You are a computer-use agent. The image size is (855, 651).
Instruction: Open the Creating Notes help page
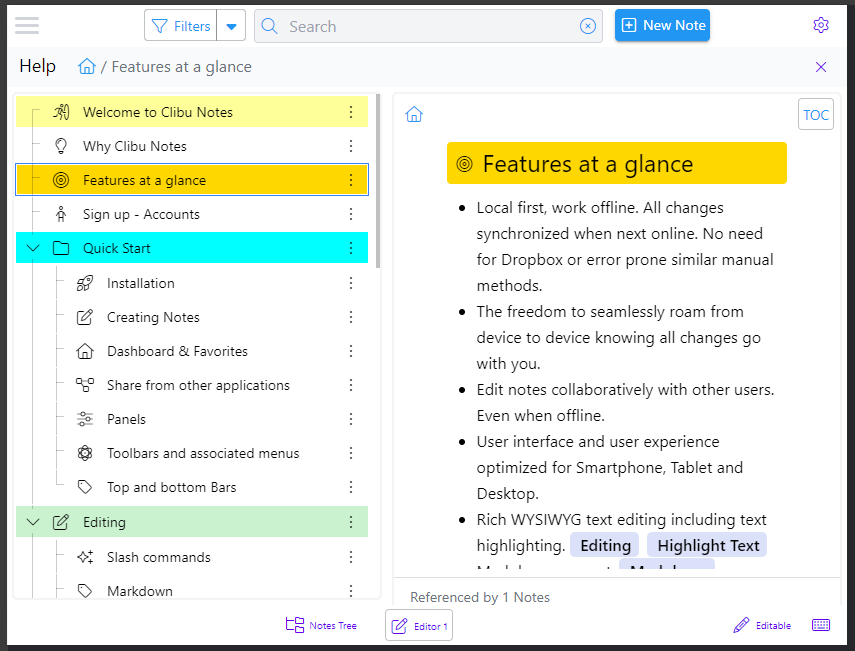[153, 317]
